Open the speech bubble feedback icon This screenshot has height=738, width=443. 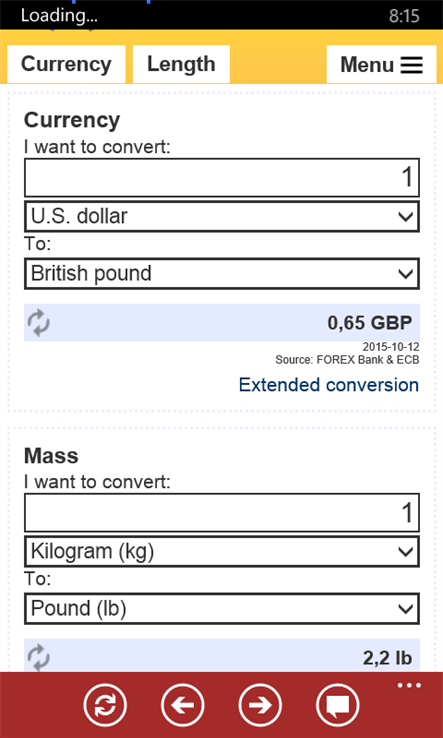338,705
